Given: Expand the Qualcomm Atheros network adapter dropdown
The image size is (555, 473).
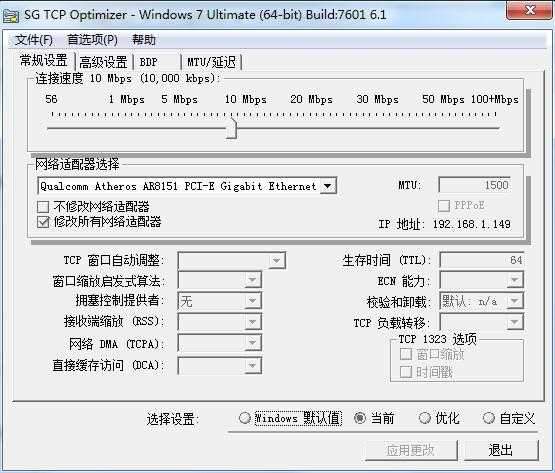Looking at the screenshot, I should 328,186.
